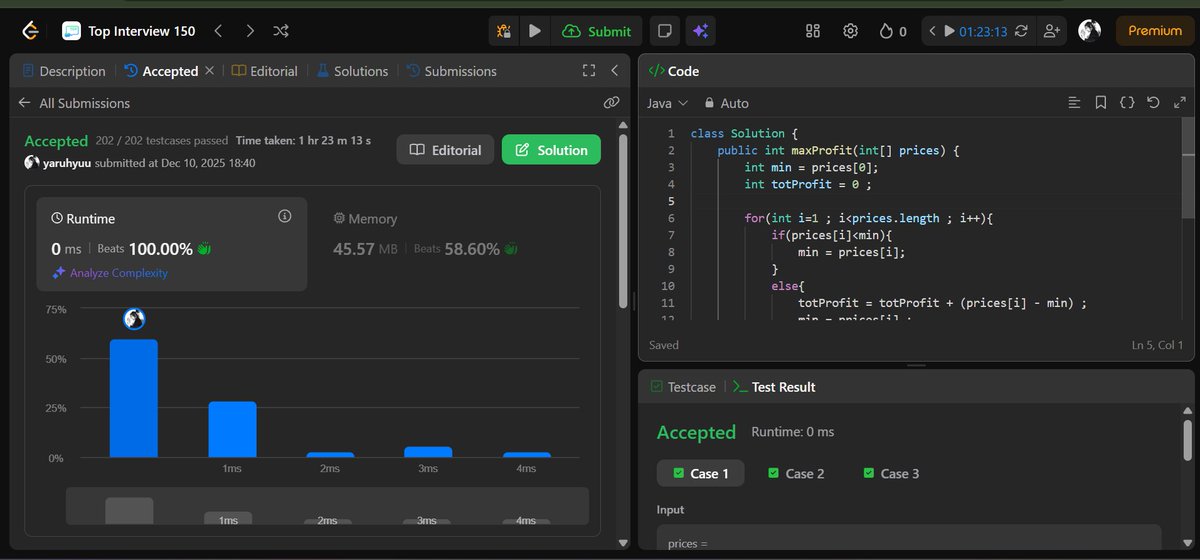1200x560 pixels.
Task: Click the test result panel scrollbar
Action: [x=1188, y=439]
